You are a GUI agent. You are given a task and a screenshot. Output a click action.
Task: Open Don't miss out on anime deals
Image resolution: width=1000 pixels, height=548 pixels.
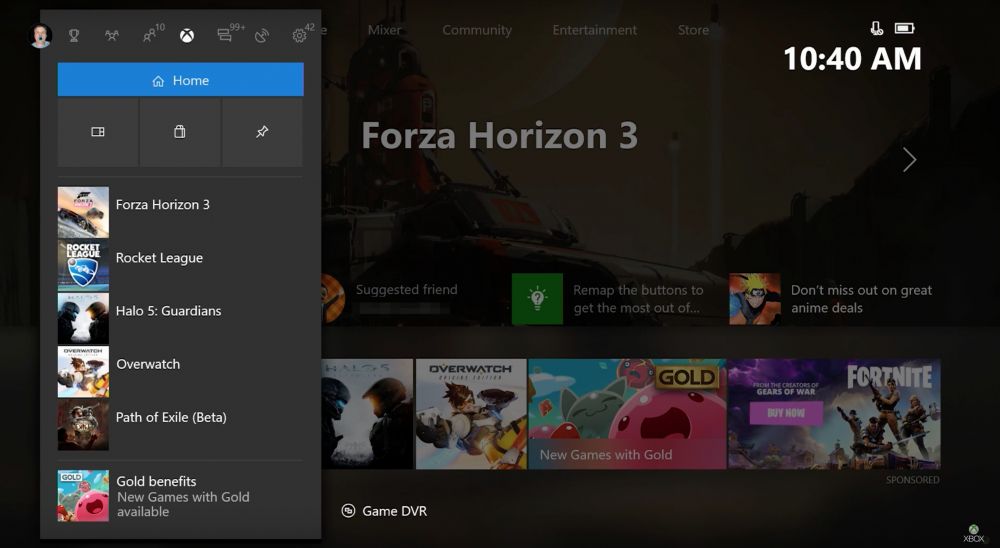tap(862, 299)
